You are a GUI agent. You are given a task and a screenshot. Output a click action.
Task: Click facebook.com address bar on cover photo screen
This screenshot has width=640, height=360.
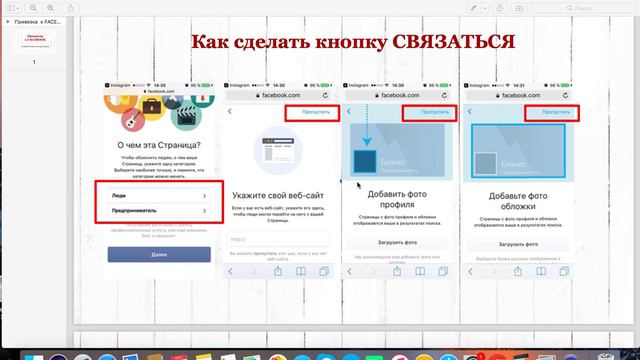point(518,95)
